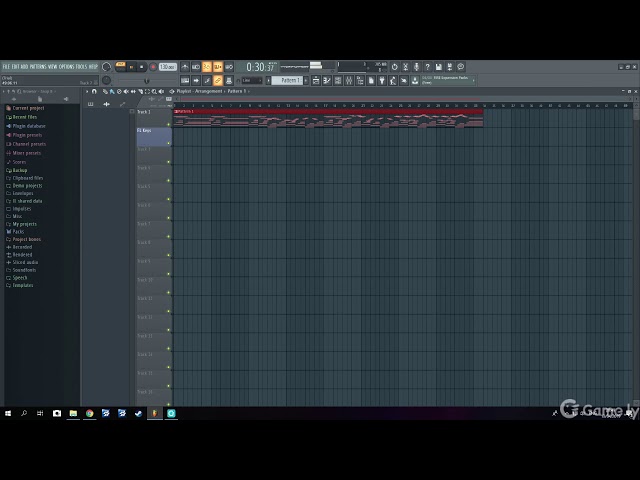
Task: Toggle the highlighted blend recording icon
Action: tap(218, 67)
